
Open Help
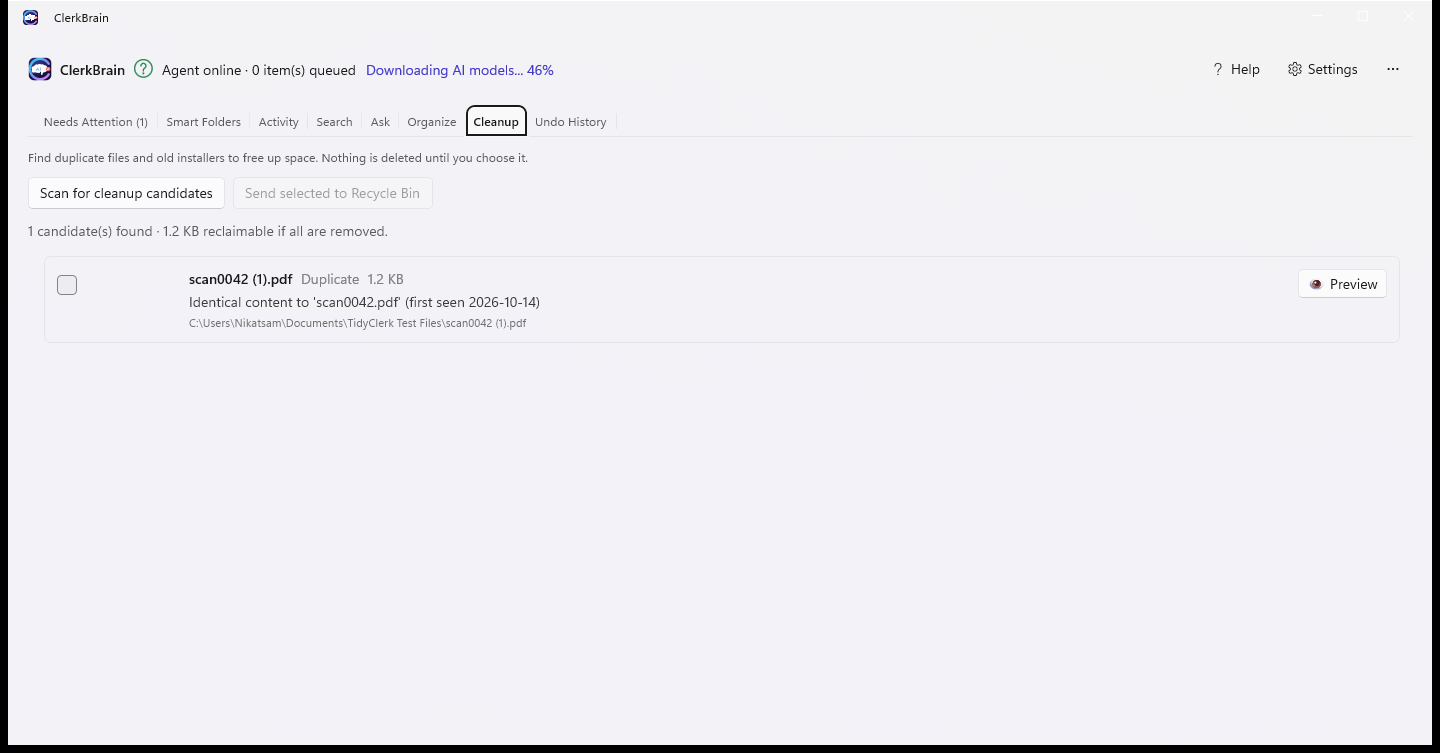tap(1236, 69)
